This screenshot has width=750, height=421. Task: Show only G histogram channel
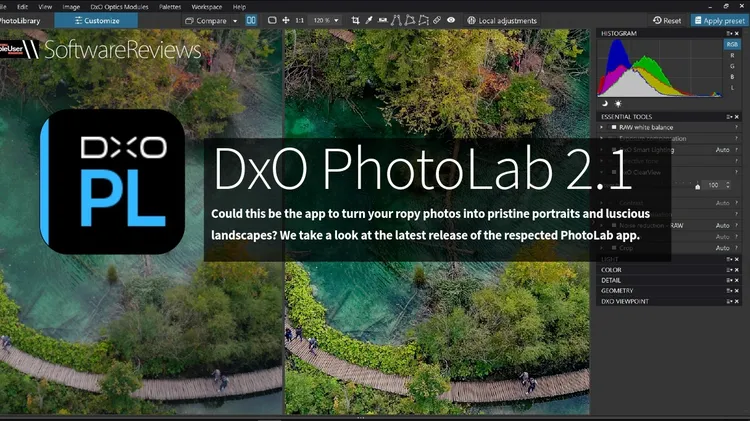(x=732, y=66)
